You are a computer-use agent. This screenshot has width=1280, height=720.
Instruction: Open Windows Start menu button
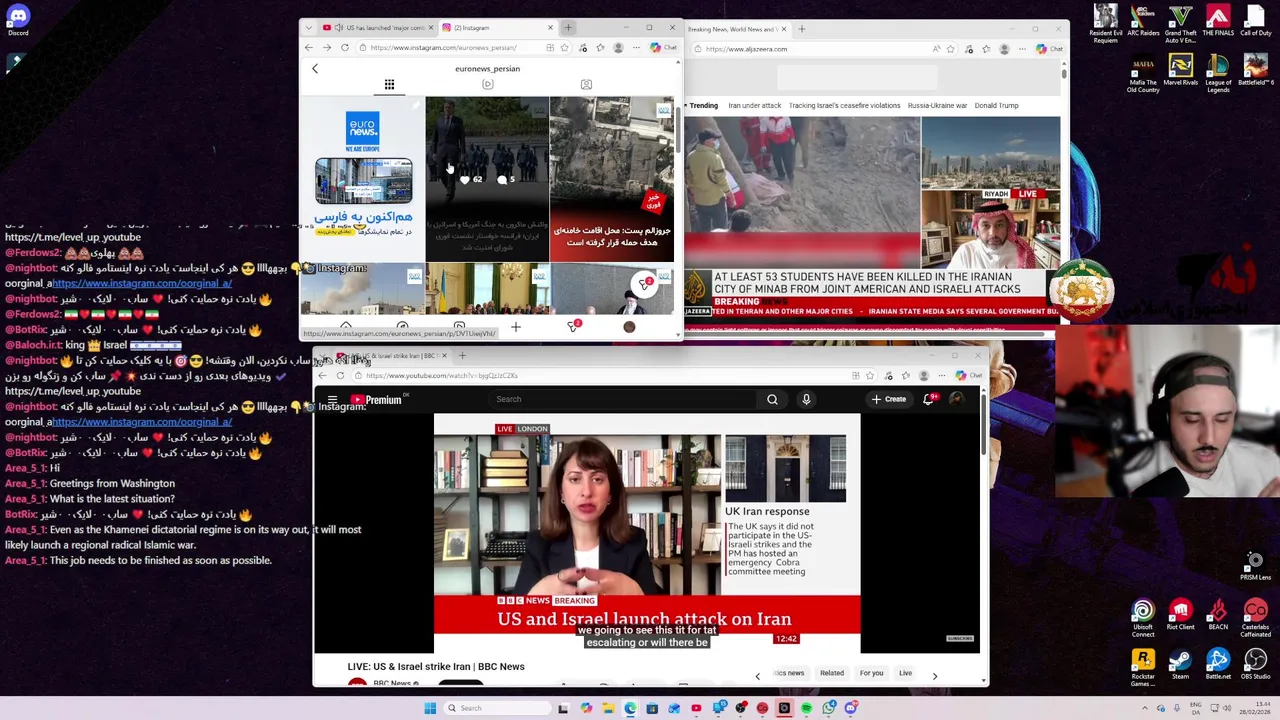(430, 708)
